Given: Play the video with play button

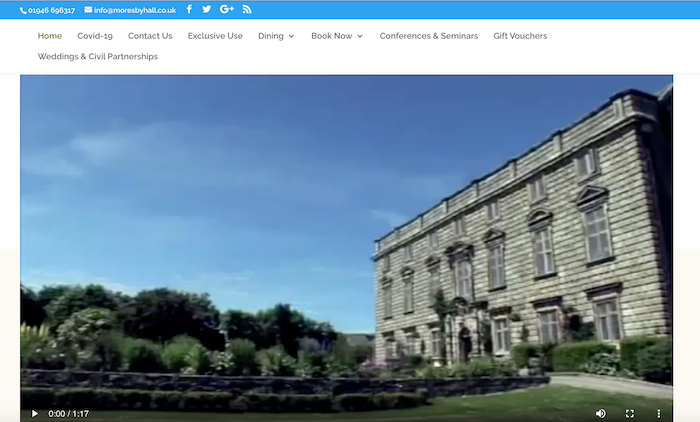Looking at the screenshot, I should 35,413.
